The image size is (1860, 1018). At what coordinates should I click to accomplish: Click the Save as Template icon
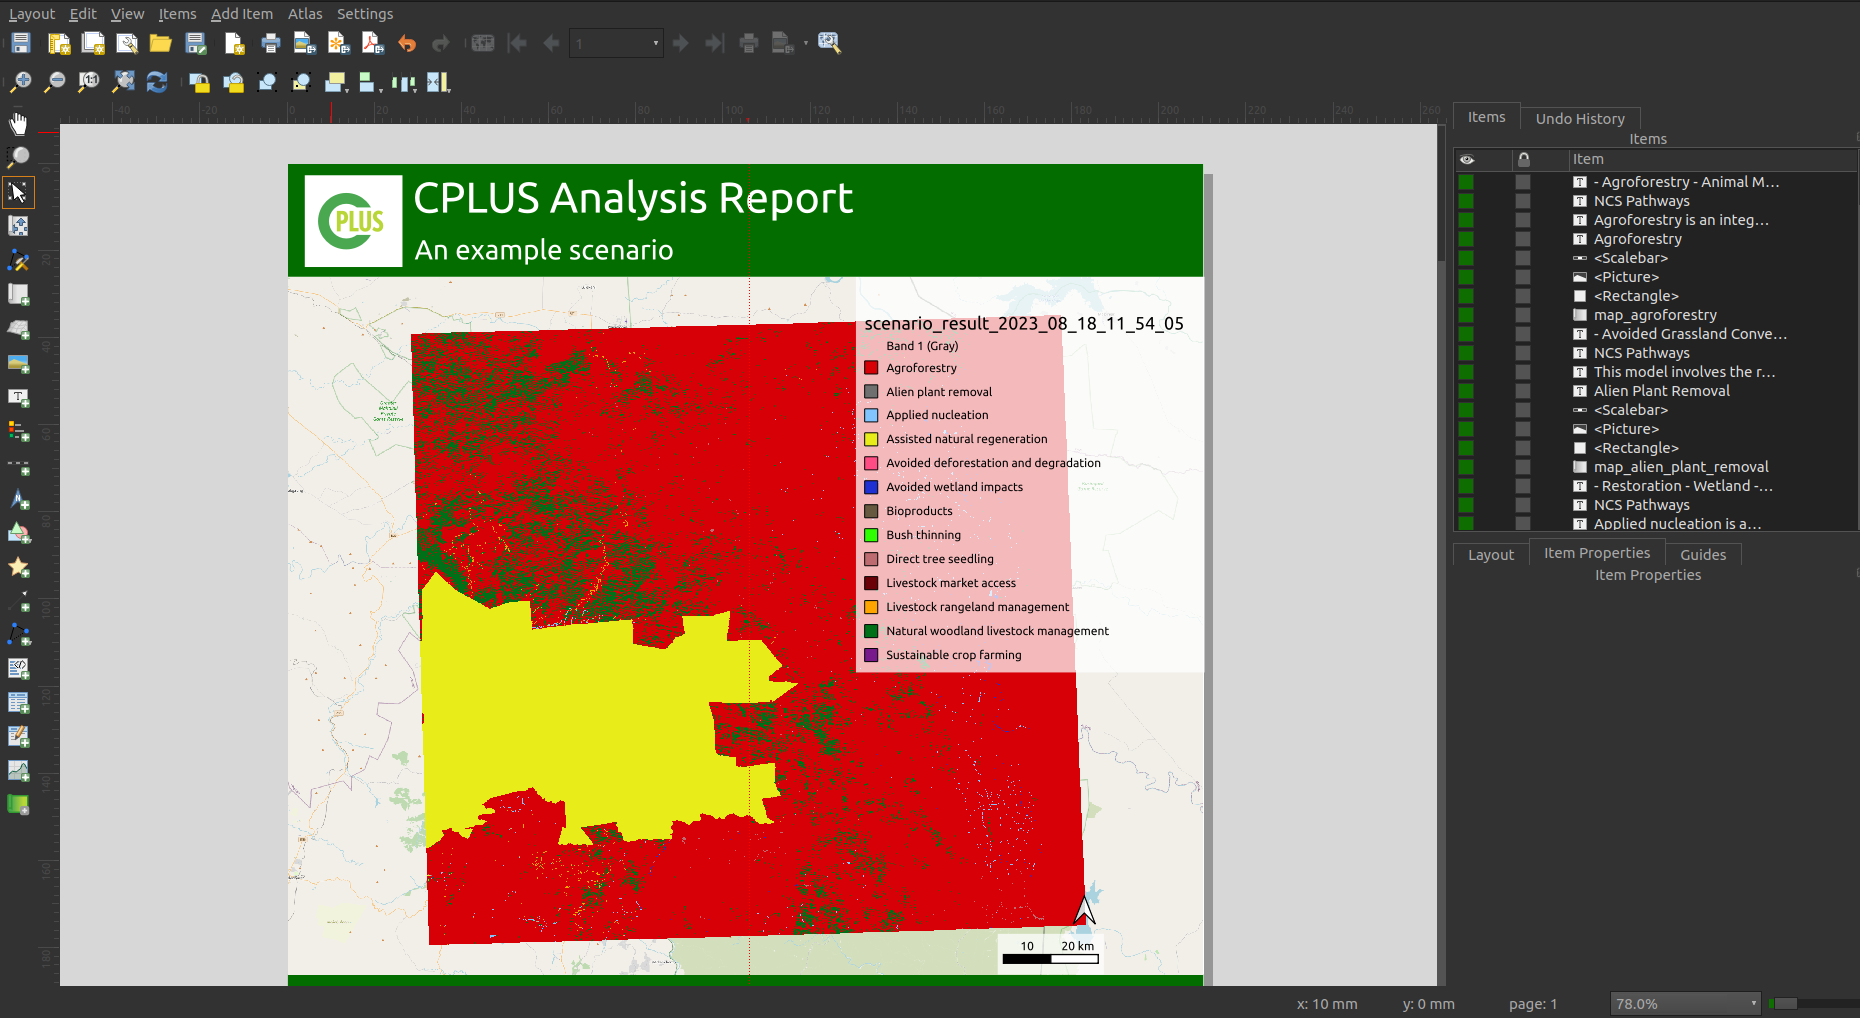tap(196, 43)
